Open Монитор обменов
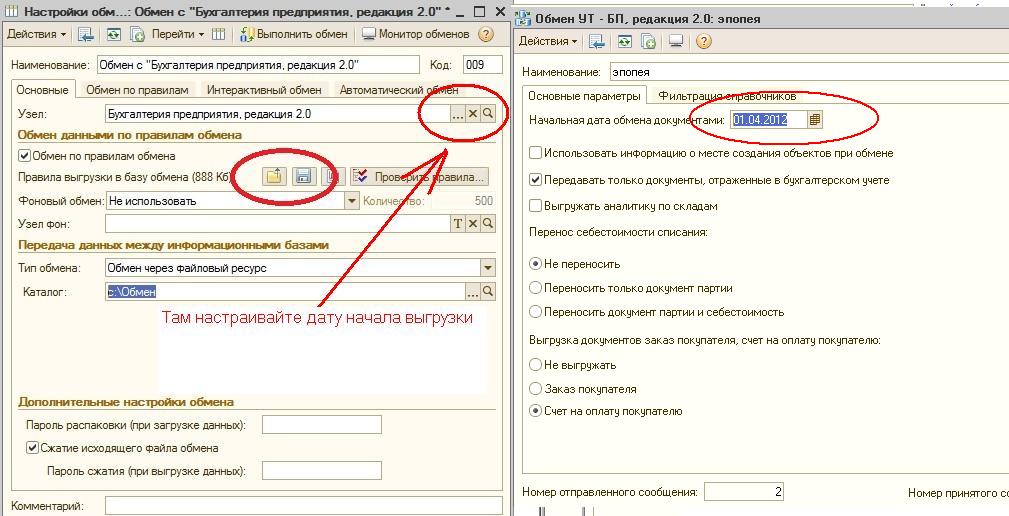Image resolution: width=1009 pixels, height=516 pixels. (x=416, y=35)
